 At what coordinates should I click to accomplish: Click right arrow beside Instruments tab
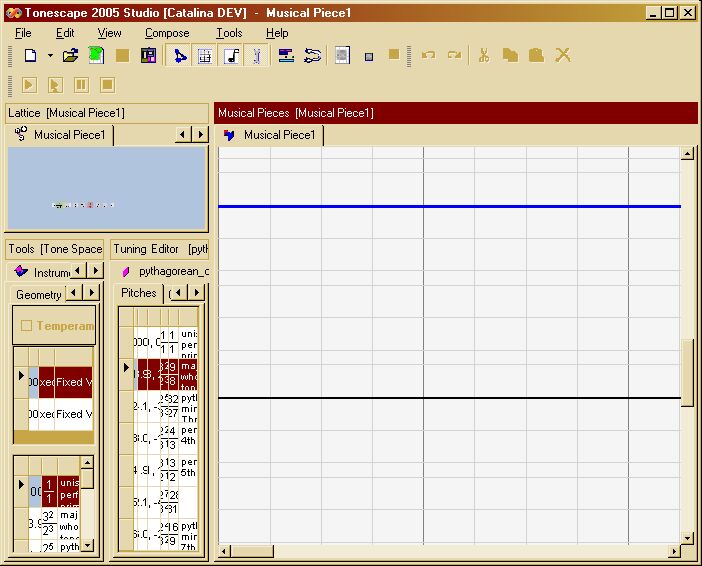pos(95,270)
